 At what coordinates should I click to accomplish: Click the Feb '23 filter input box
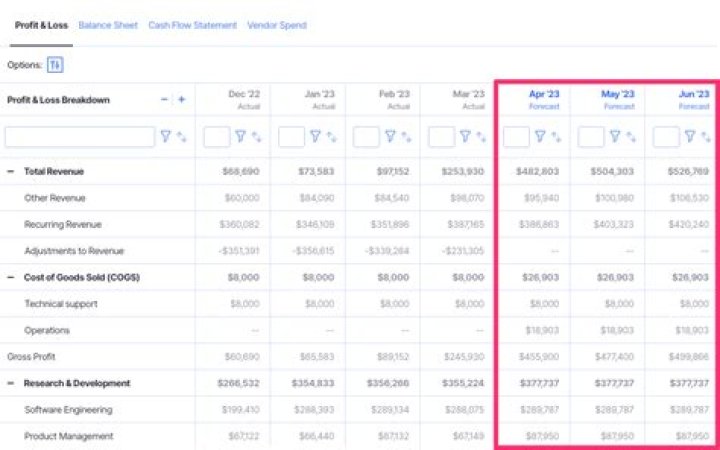pos(366,137)
